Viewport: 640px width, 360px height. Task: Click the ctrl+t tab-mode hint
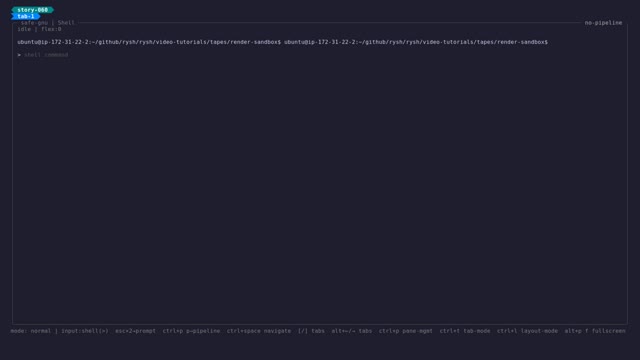point(465,331)
